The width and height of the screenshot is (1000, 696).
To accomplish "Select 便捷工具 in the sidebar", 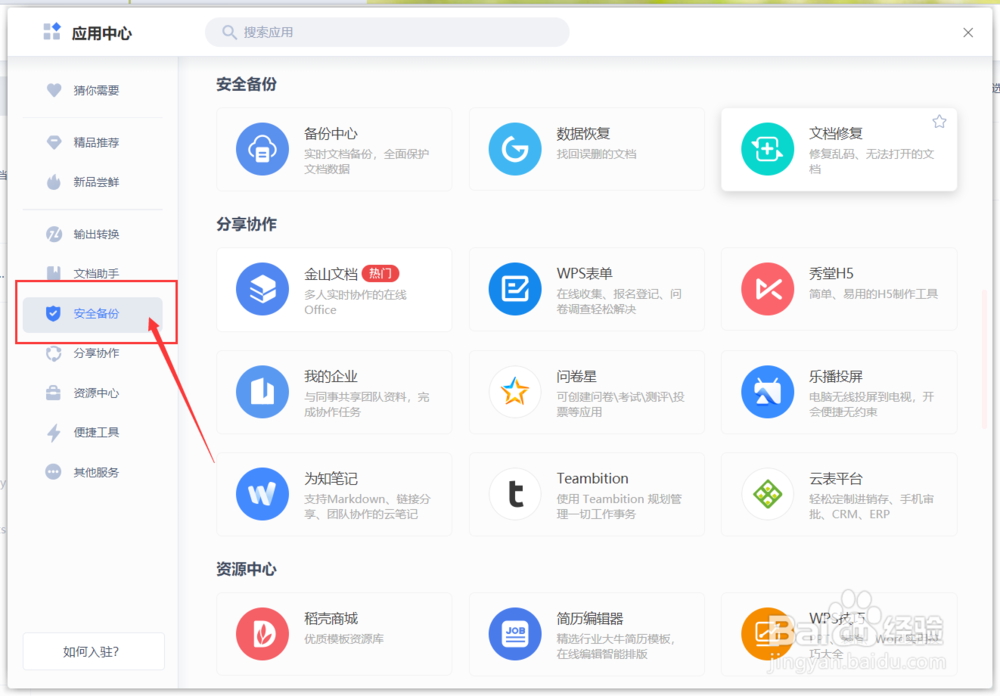I will (92, 433).
